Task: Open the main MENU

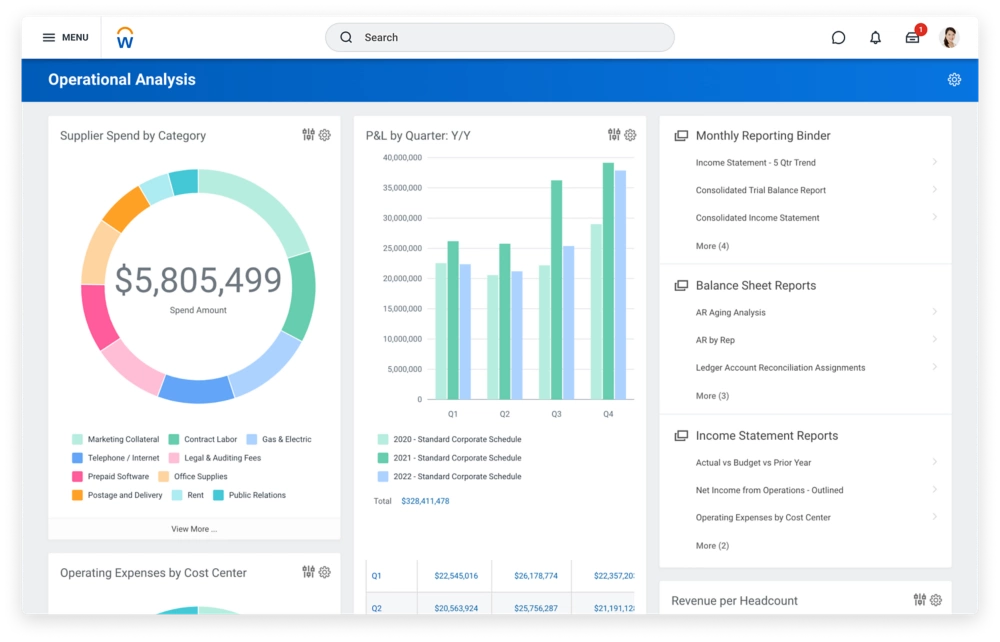Action: point(65,38)
